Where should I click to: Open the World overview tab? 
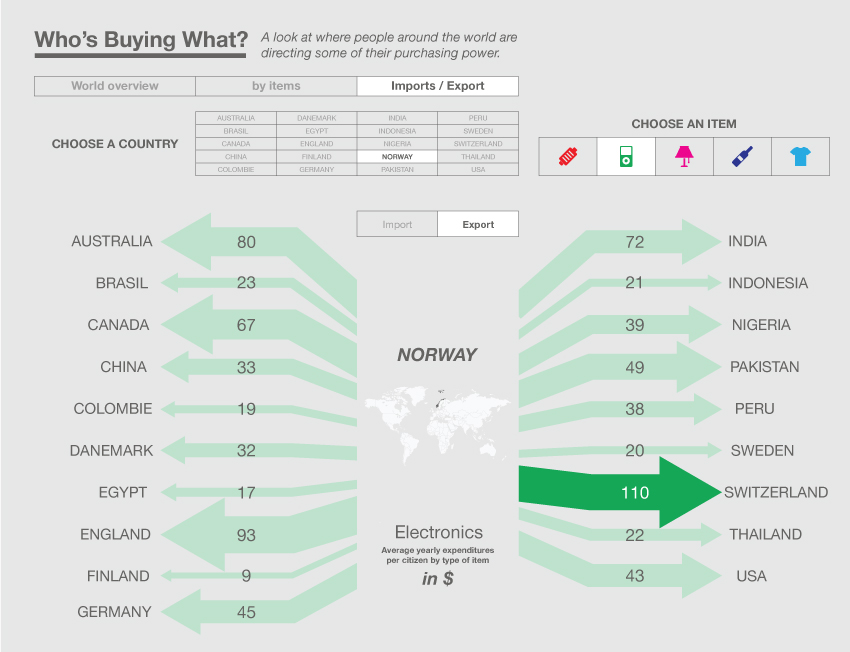tap(115, 86)
